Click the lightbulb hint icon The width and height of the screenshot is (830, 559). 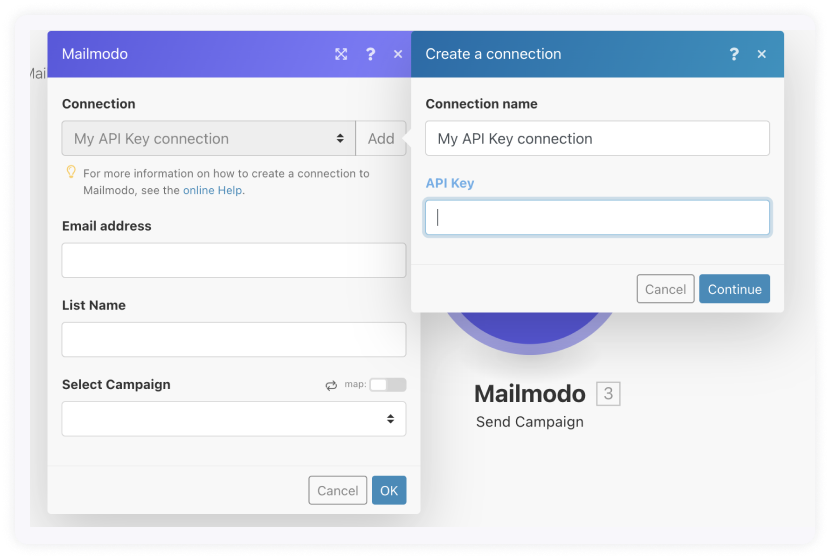pyautogui.click(x=71, y=172)
